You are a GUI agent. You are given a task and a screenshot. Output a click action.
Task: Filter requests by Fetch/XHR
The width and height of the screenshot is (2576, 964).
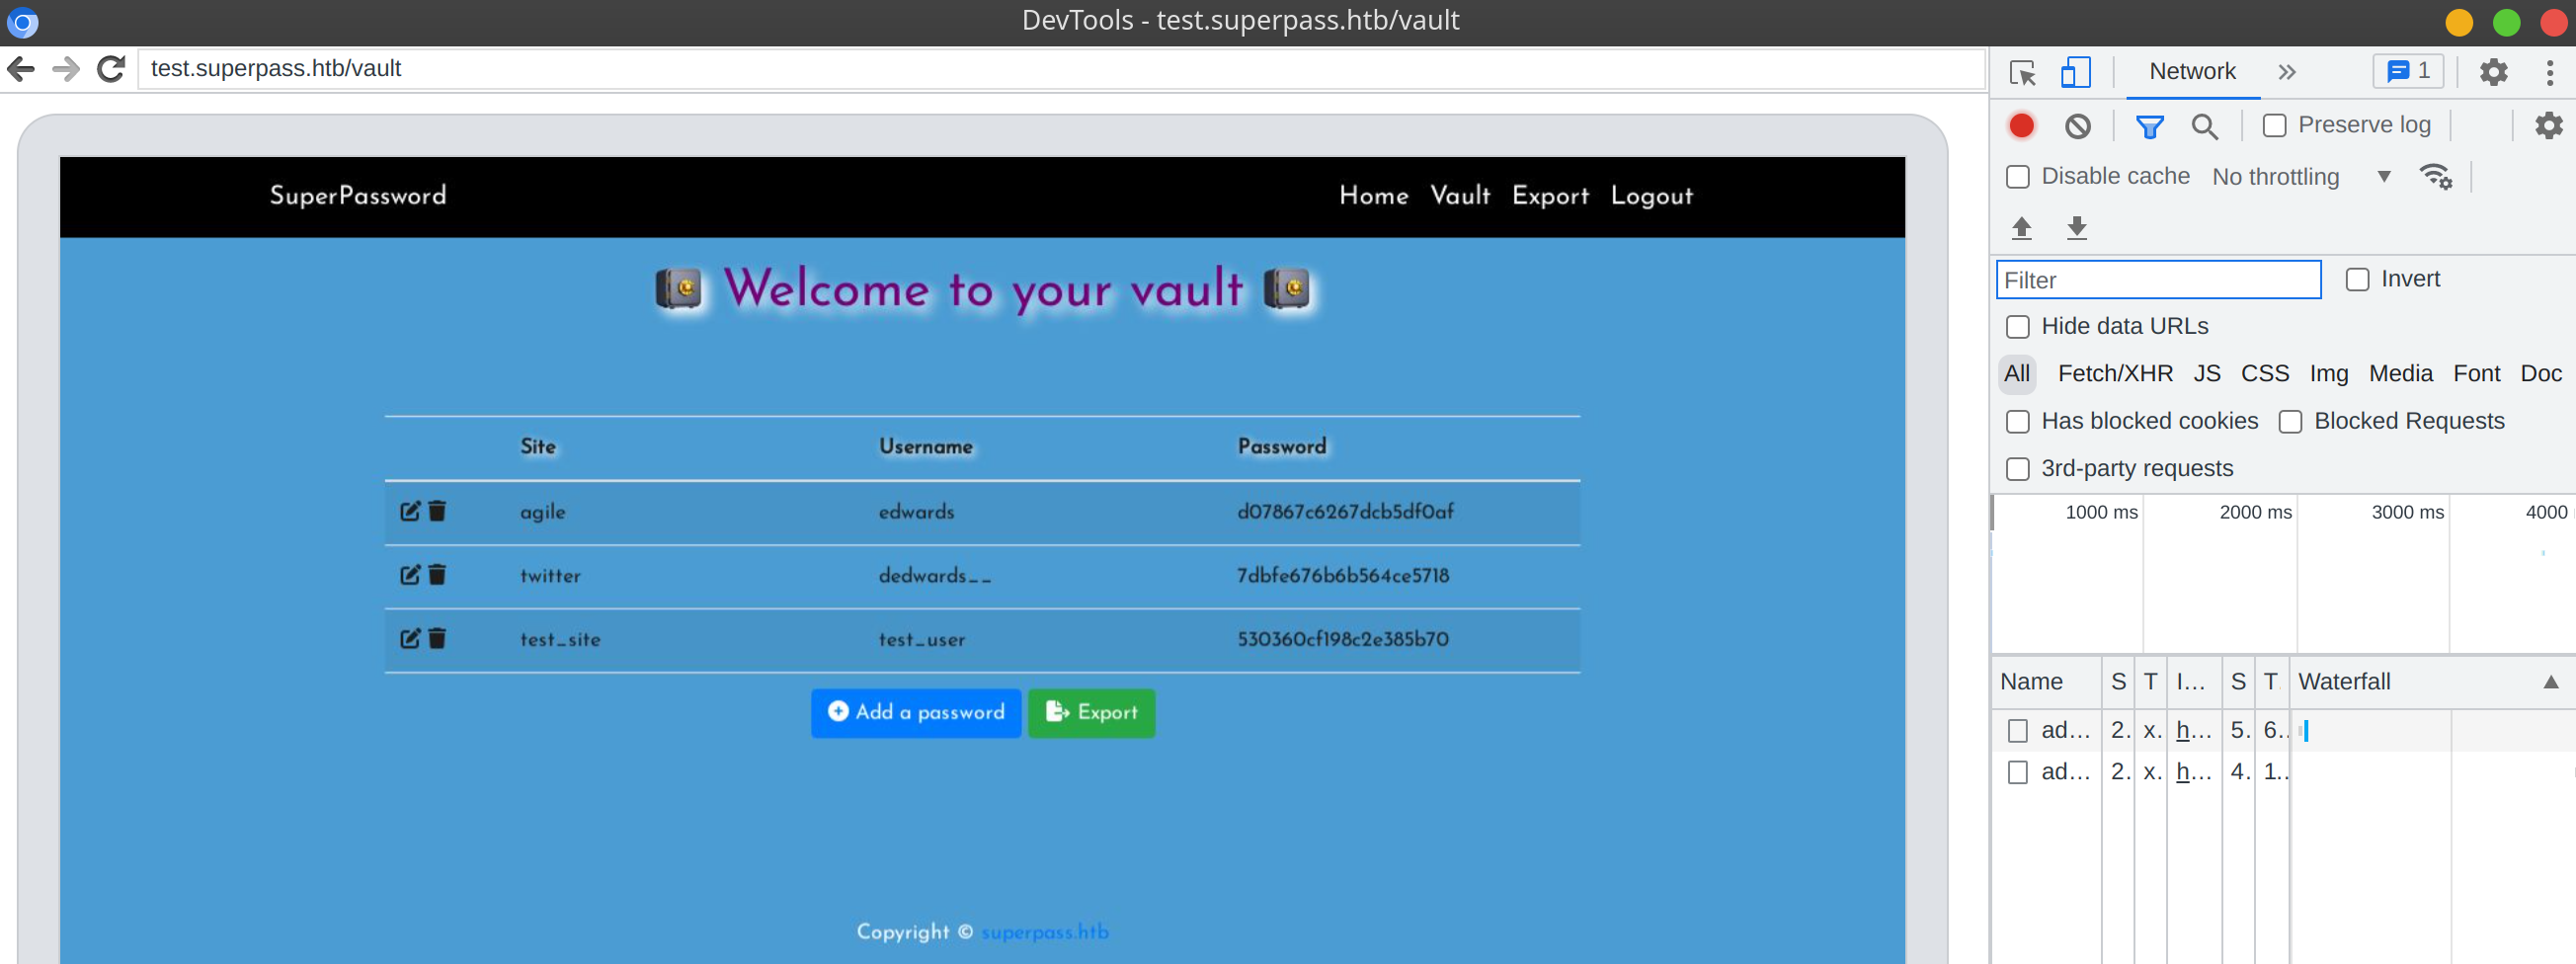point(2114,374)
